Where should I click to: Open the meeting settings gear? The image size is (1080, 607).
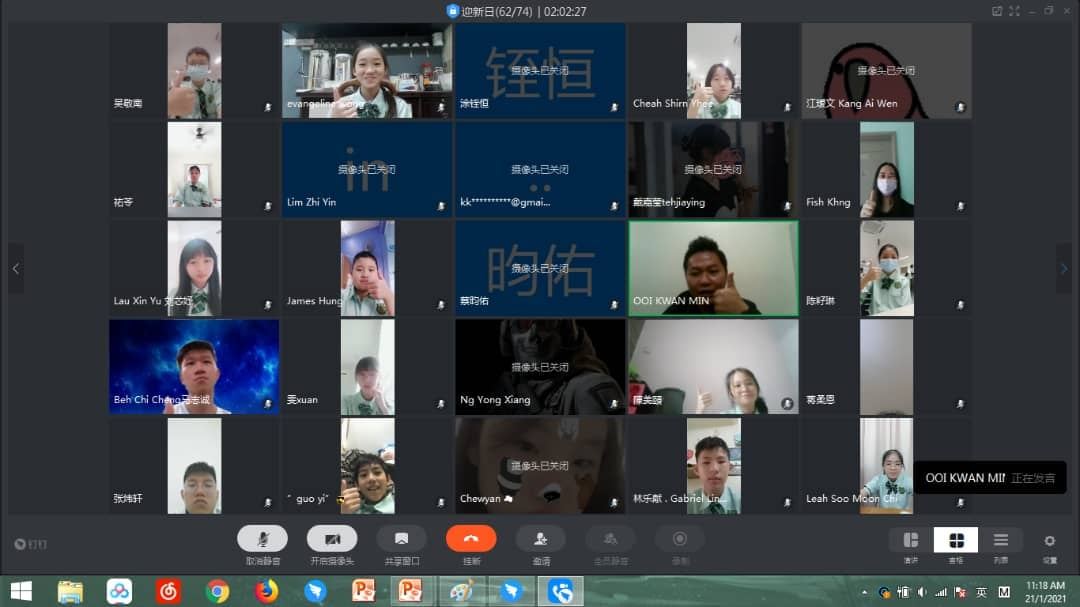1049,541
